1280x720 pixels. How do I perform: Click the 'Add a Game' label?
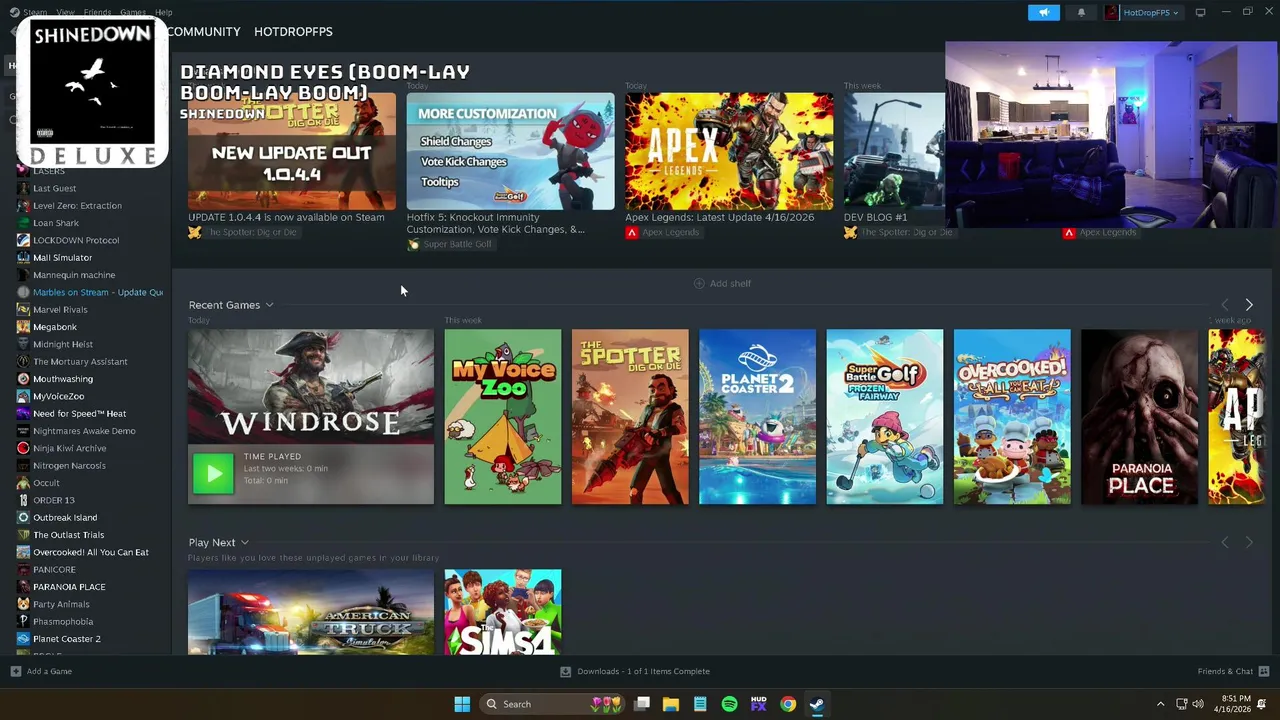[49, 671]
